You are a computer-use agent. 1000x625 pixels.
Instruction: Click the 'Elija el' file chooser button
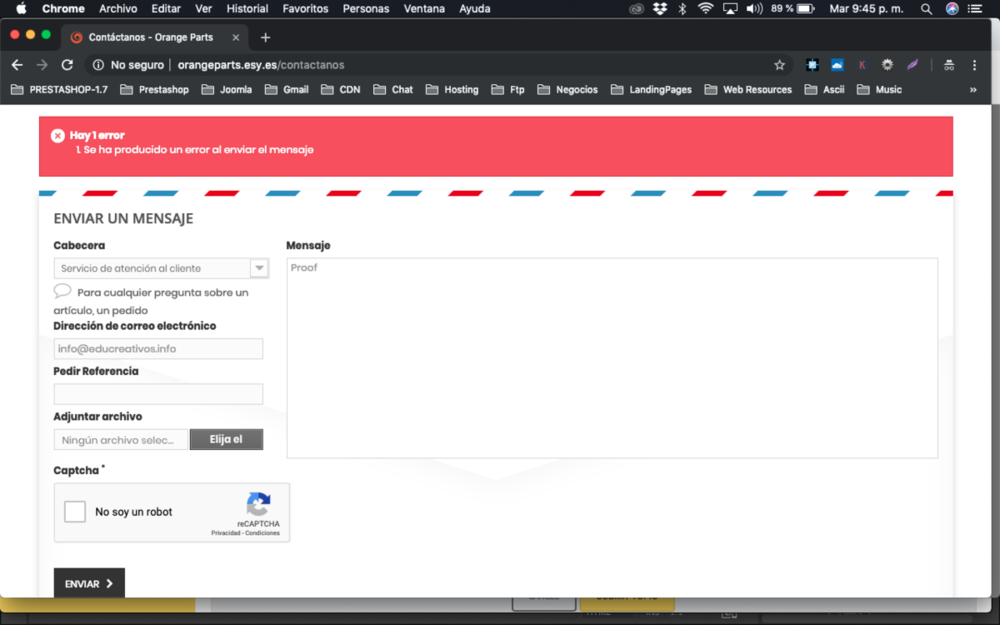(x=226, y=439)
